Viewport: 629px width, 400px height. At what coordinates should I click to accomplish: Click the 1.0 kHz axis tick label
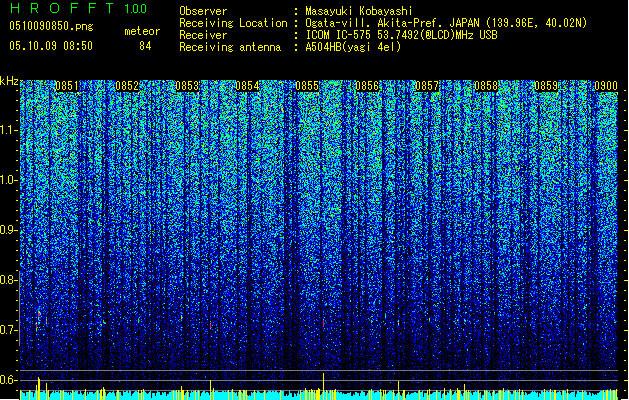pyautogui.click(x=9, y=180)
